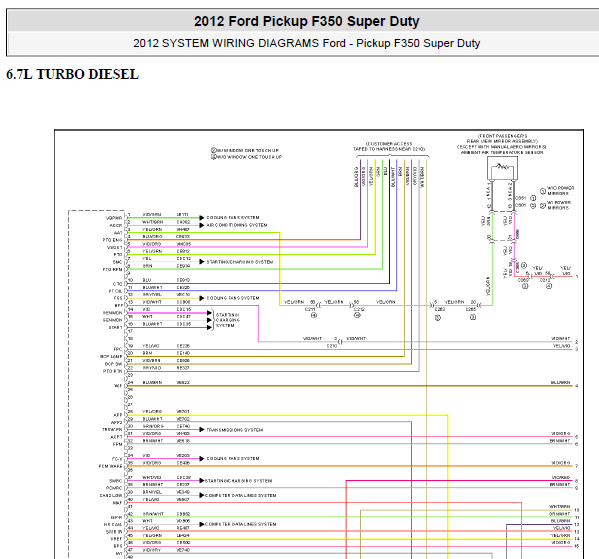The height and width of the screenshot is (559, 599).
Task: Click the arrowhead before 'TRANSMISSION SYSTEM'
Action: [202, 429]
